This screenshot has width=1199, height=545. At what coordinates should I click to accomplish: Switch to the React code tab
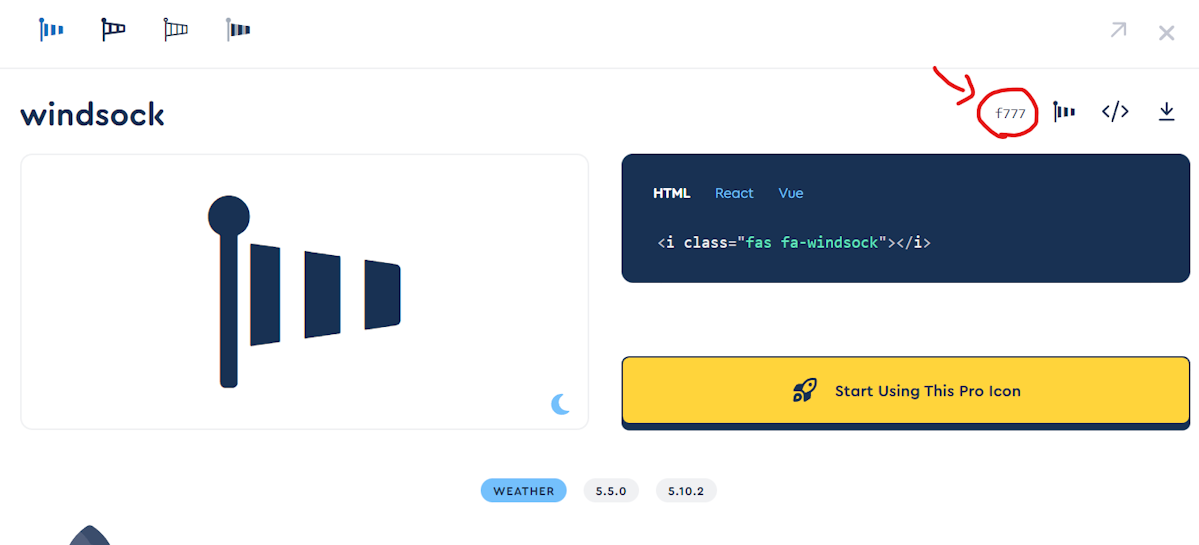click(x=734, y=193)
